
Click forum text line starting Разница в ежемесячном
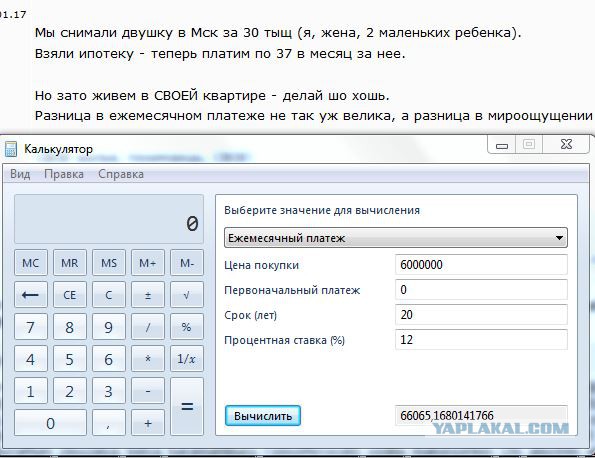pyautogui.click(x=314, y=115)
